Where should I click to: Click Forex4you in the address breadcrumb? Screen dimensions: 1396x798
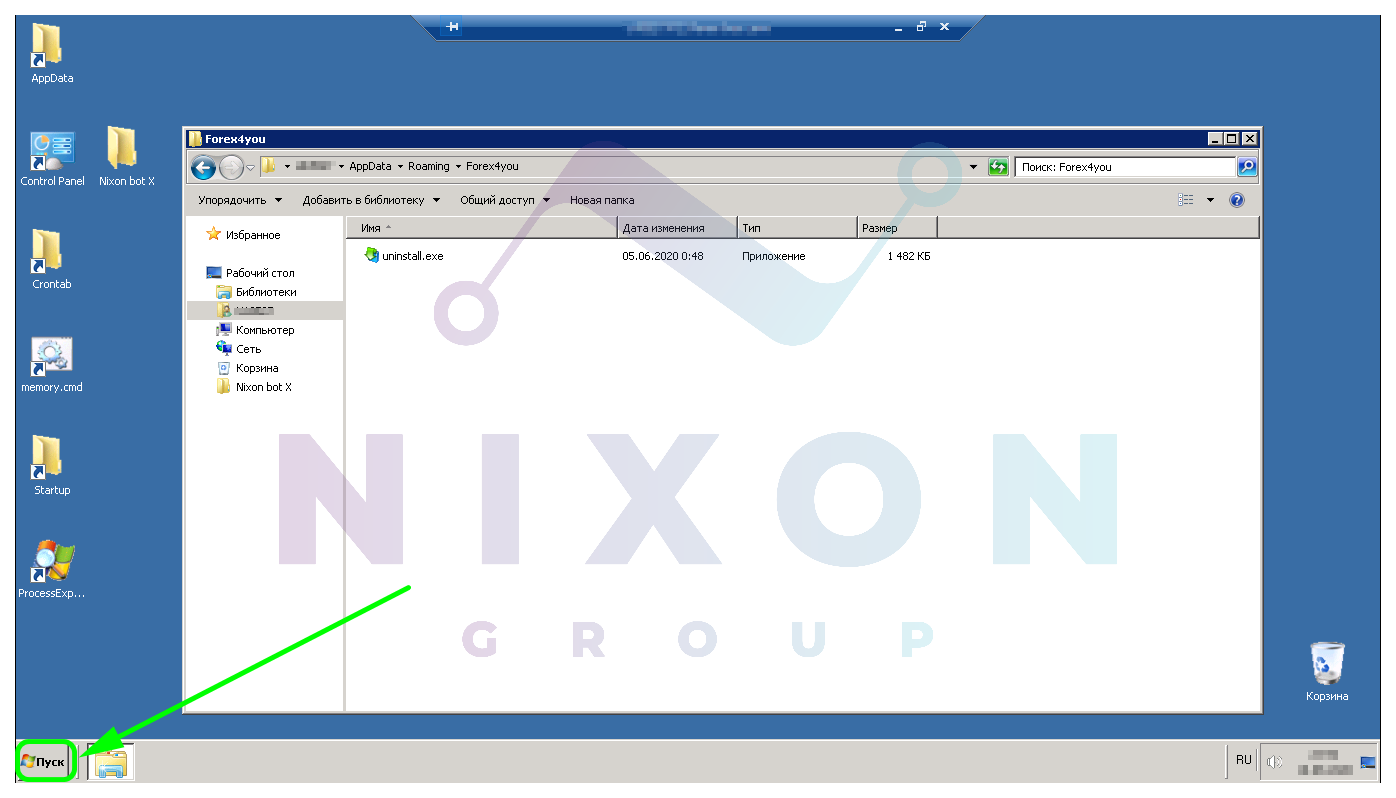click(492, 166)
